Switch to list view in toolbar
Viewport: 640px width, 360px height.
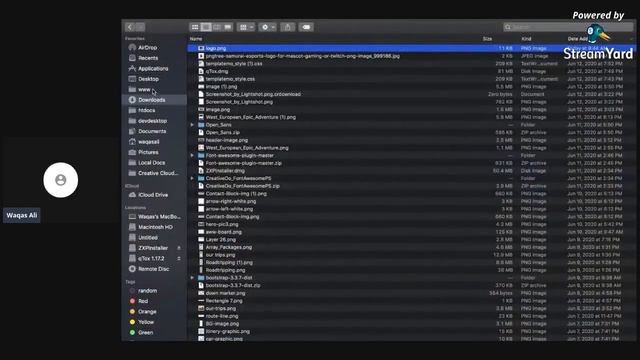206,27
